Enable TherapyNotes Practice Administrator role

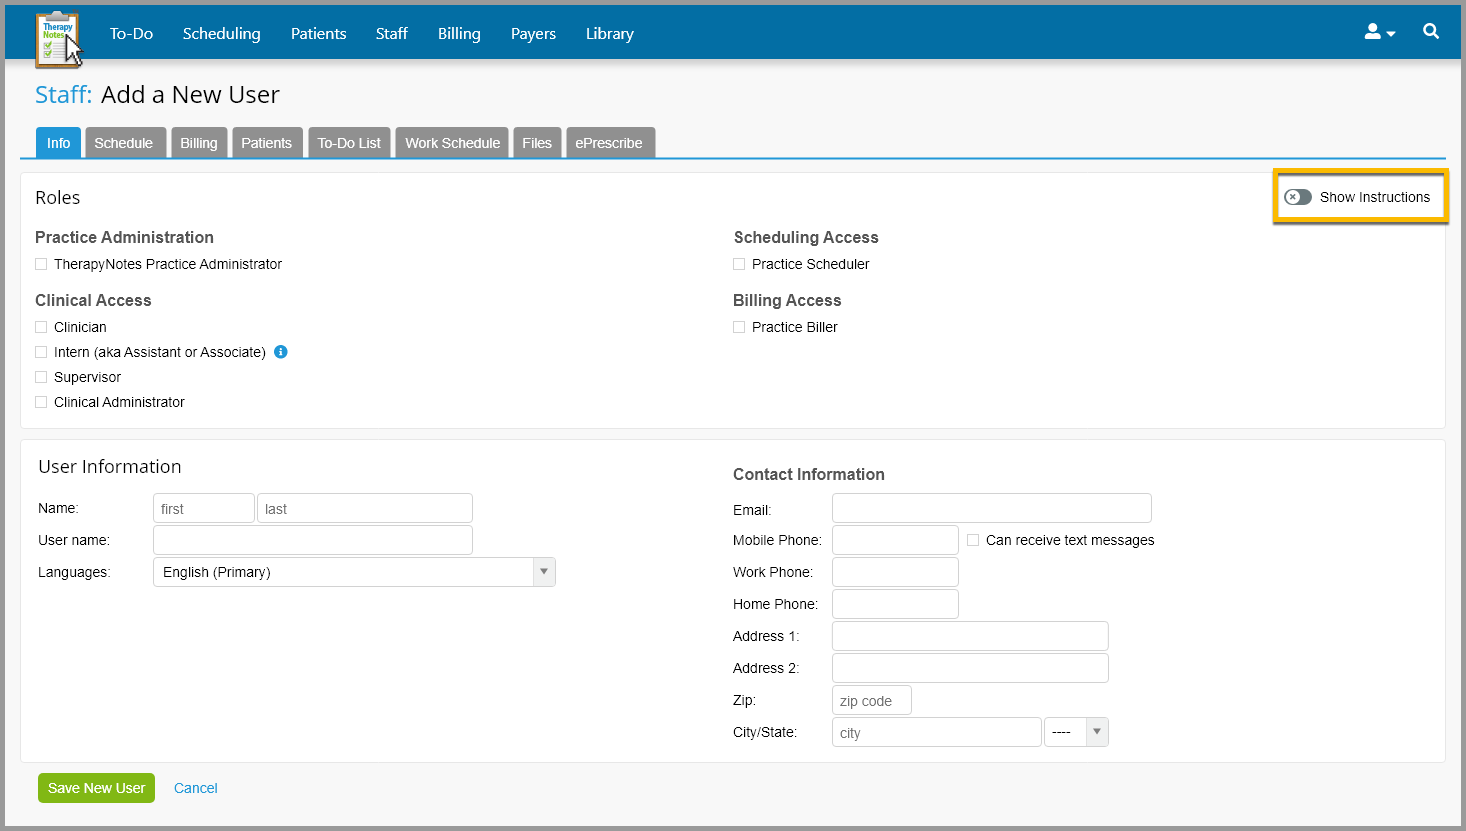click(40, 263)
